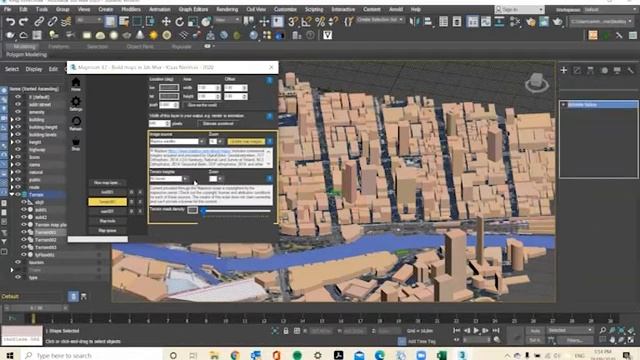Click the Play Animation button
The height and width of the screenshot is (360, 640).
pos(476,330)
